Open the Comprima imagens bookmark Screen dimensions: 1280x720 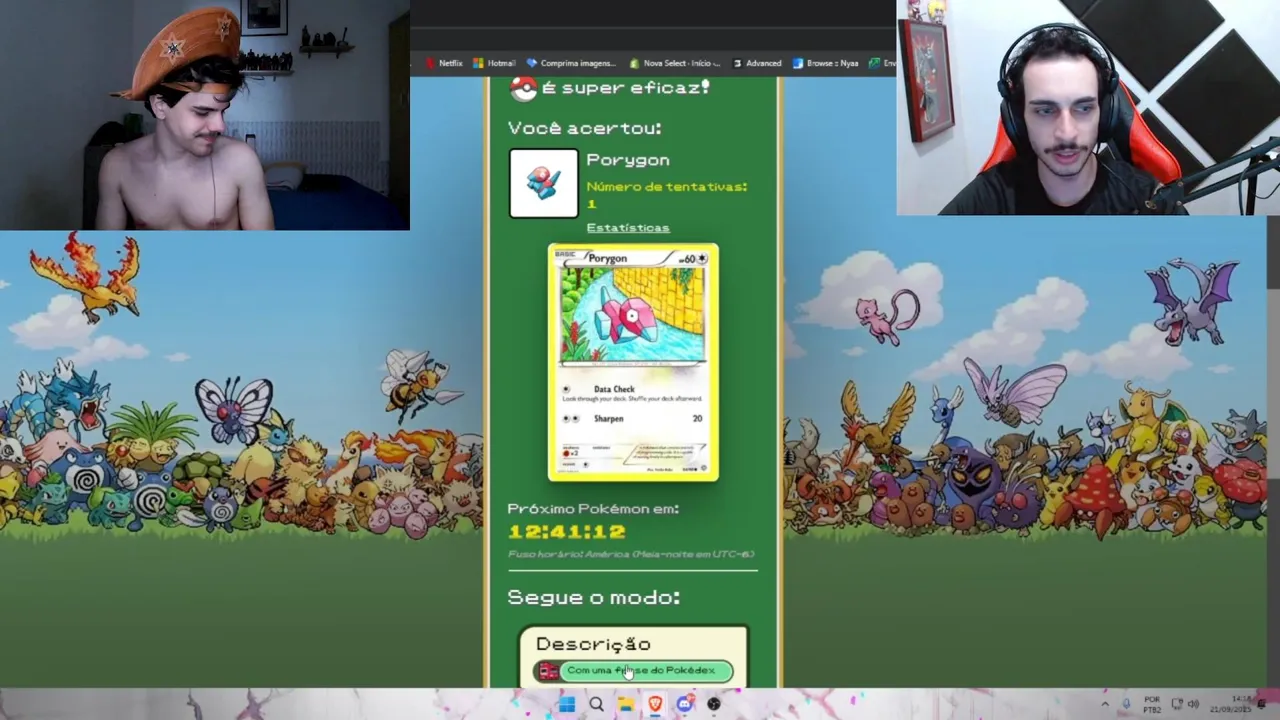pos(570,63)
